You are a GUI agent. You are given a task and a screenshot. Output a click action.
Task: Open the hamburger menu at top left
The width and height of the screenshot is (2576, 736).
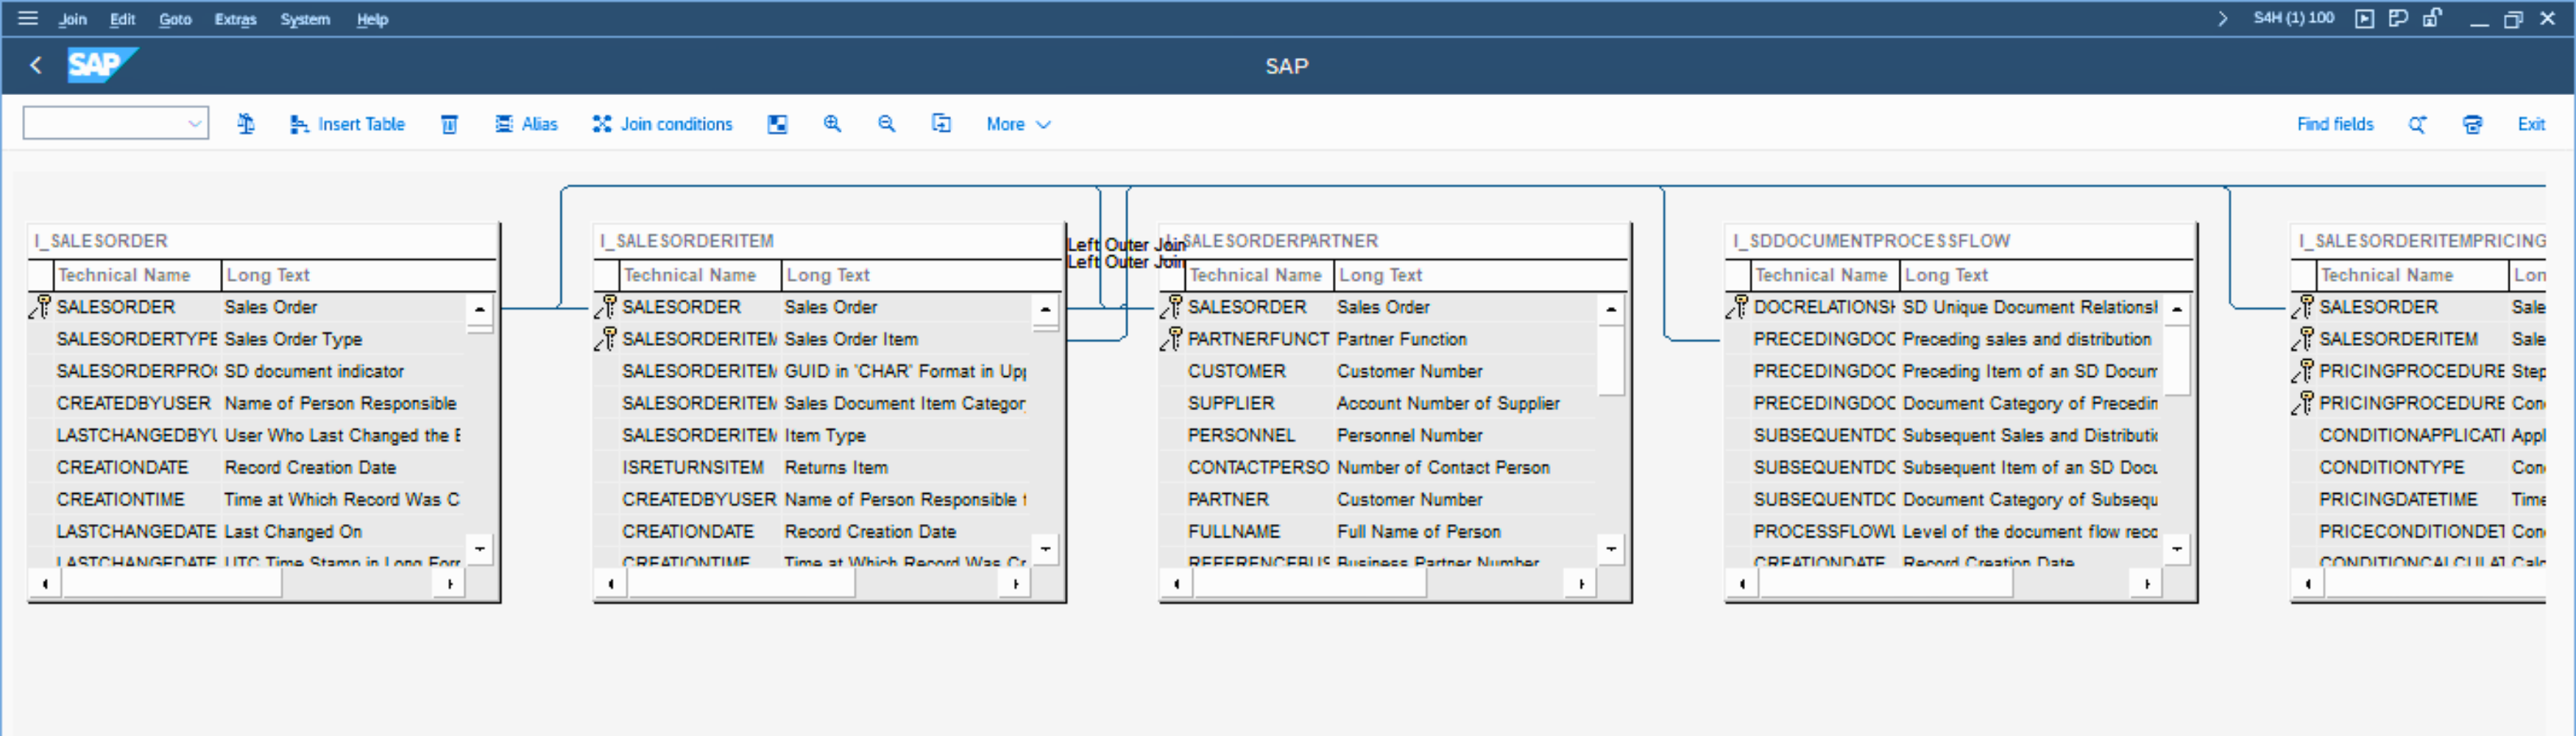(x=28, y=18)
